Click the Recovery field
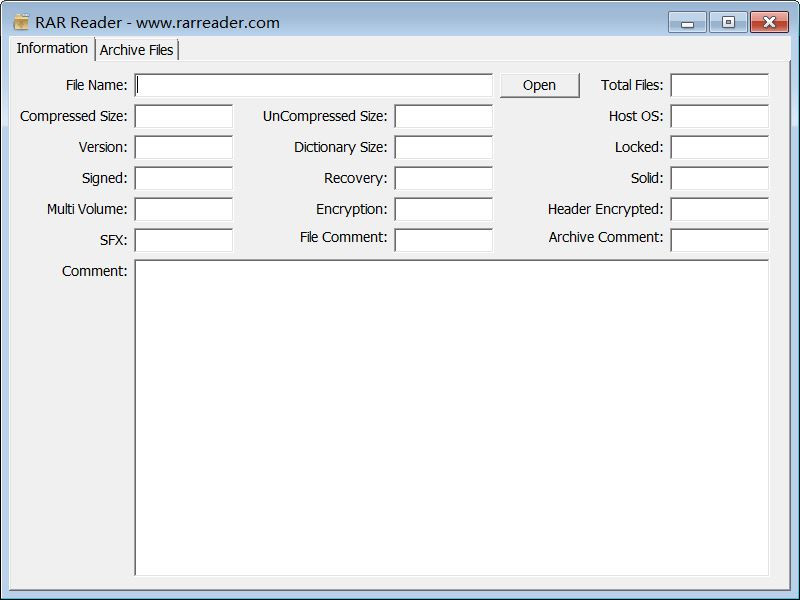The width and height of the screenshot is (800, 600). [x=443, y=178]
